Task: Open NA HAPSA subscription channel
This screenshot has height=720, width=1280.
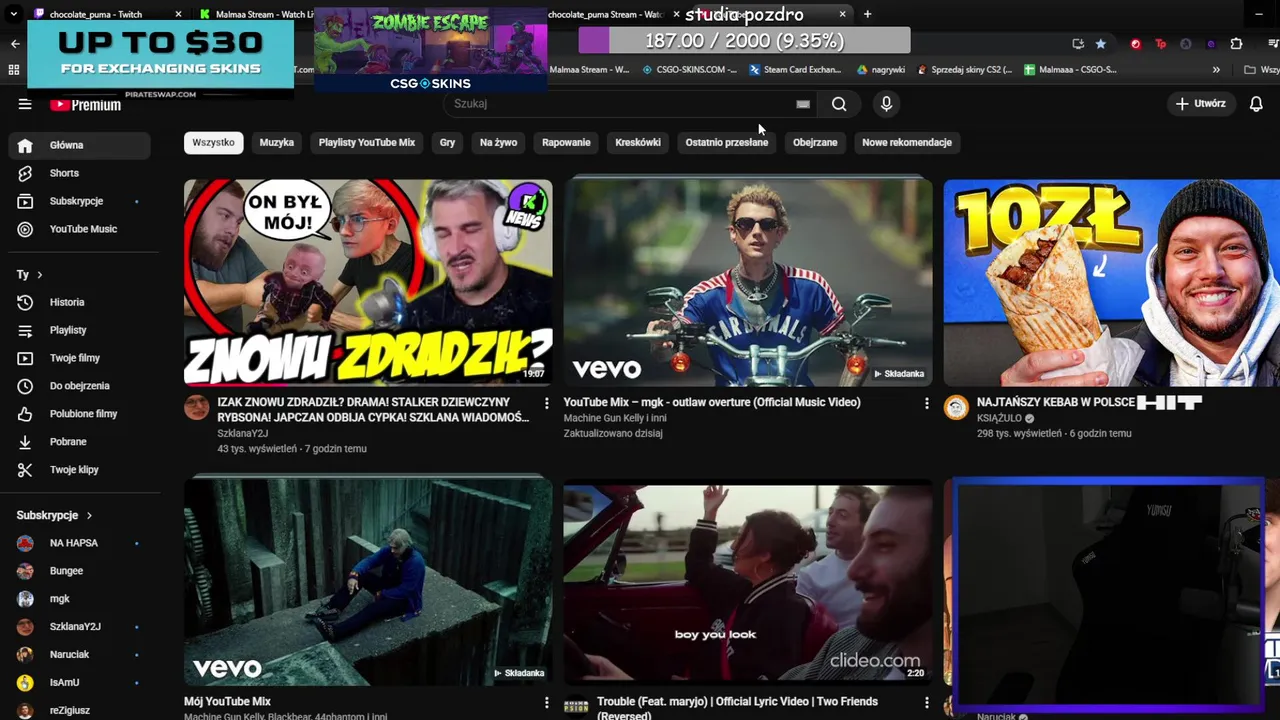Action: click(x=80, y=543)
